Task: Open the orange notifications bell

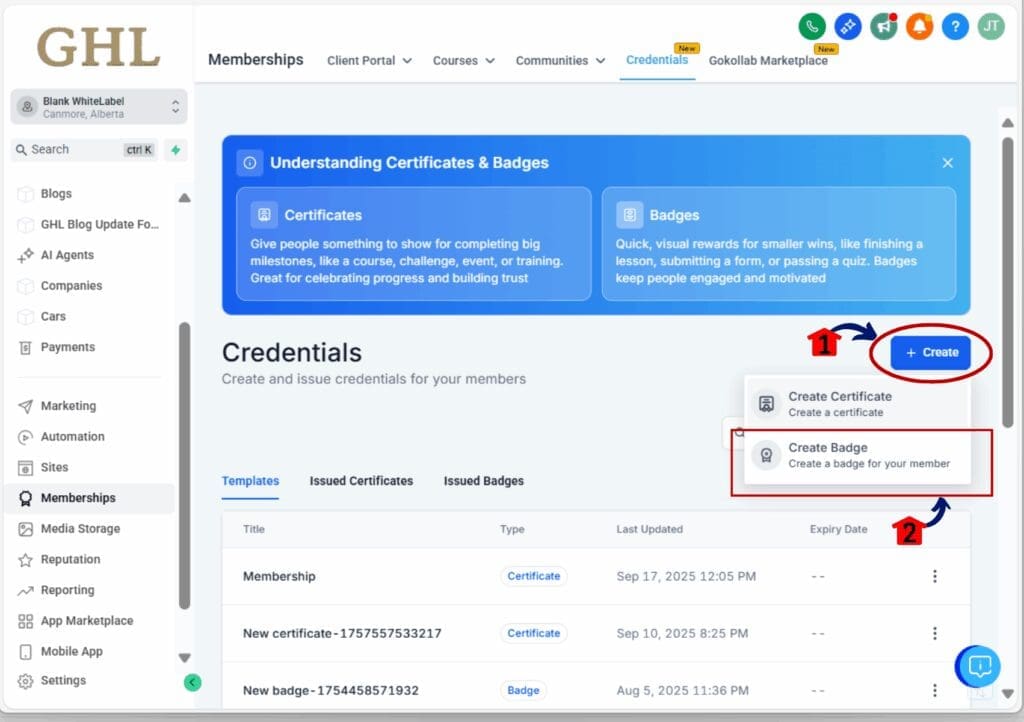Action: click(919, 26)
